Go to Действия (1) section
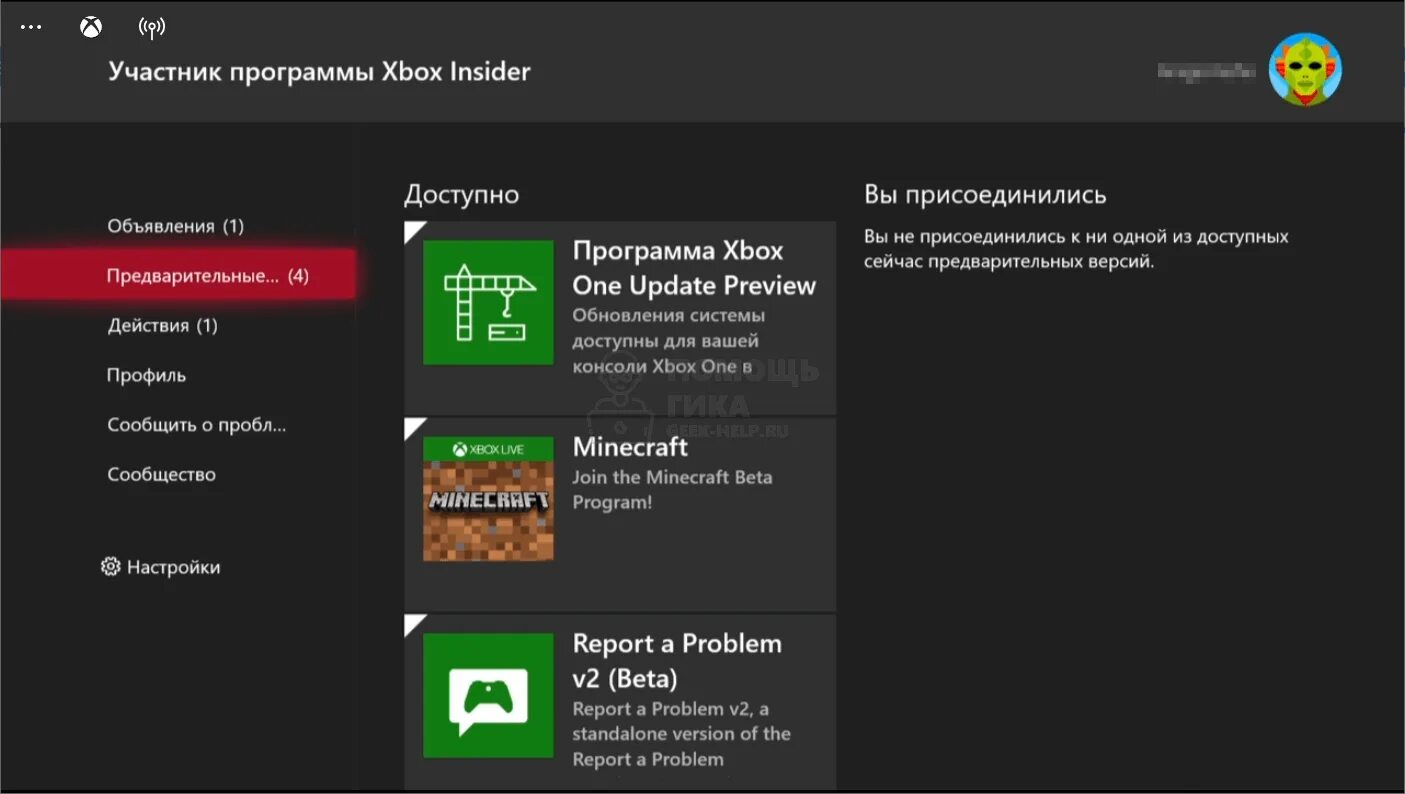 coord(162,325)
